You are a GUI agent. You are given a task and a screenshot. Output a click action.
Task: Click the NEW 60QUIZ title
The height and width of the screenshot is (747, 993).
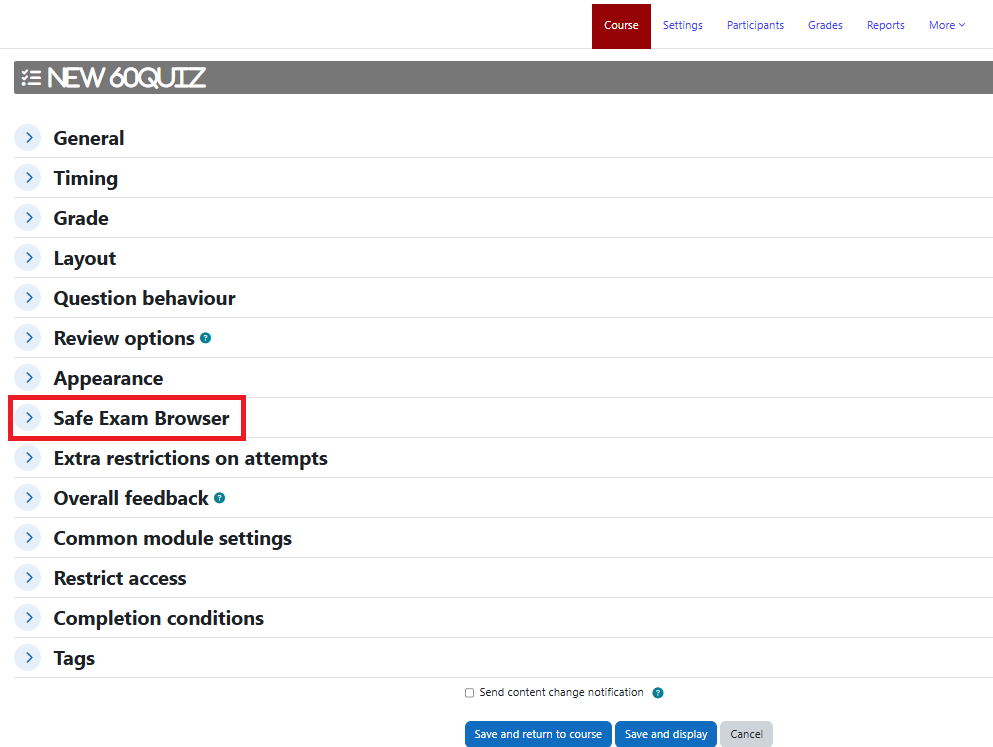pyautogui.click(x=126, y=78)
